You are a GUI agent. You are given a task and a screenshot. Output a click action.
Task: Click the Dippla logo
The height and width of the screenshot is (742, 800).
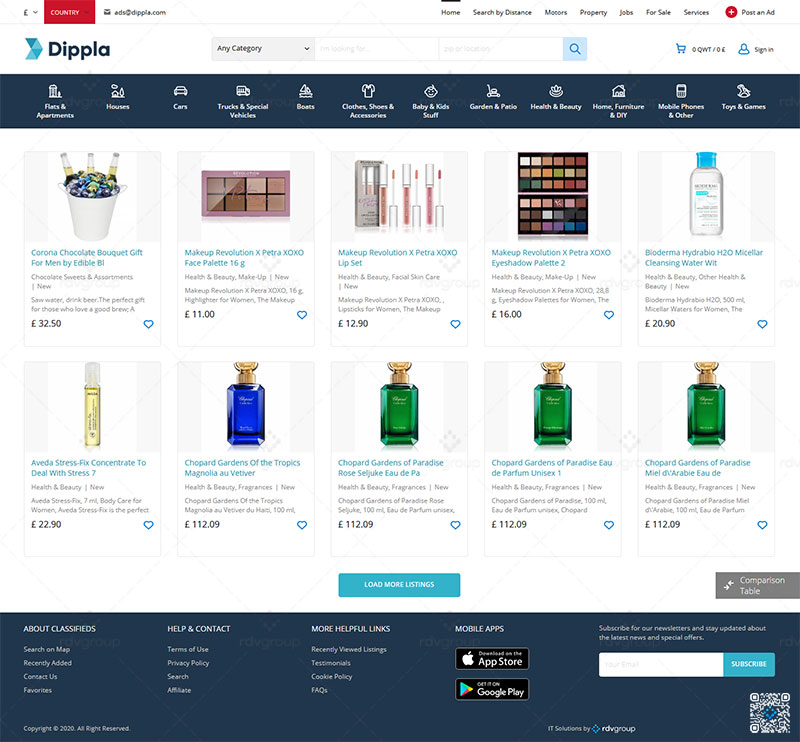(x=67, y=49)
